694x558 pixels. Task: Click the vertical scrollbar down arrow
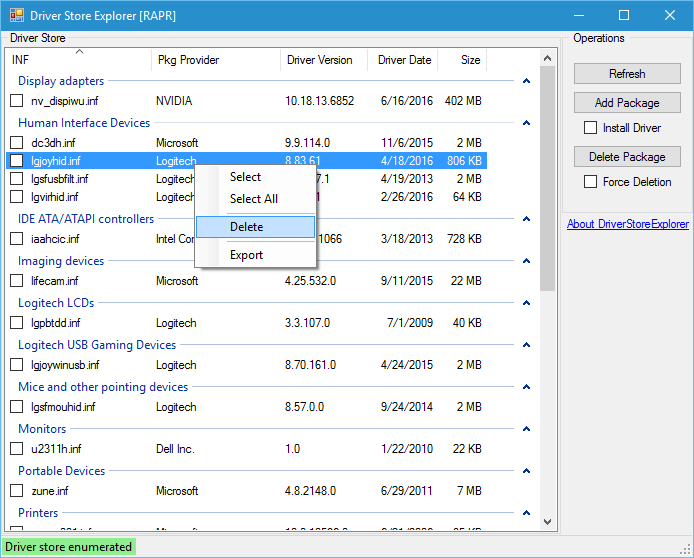547,521
